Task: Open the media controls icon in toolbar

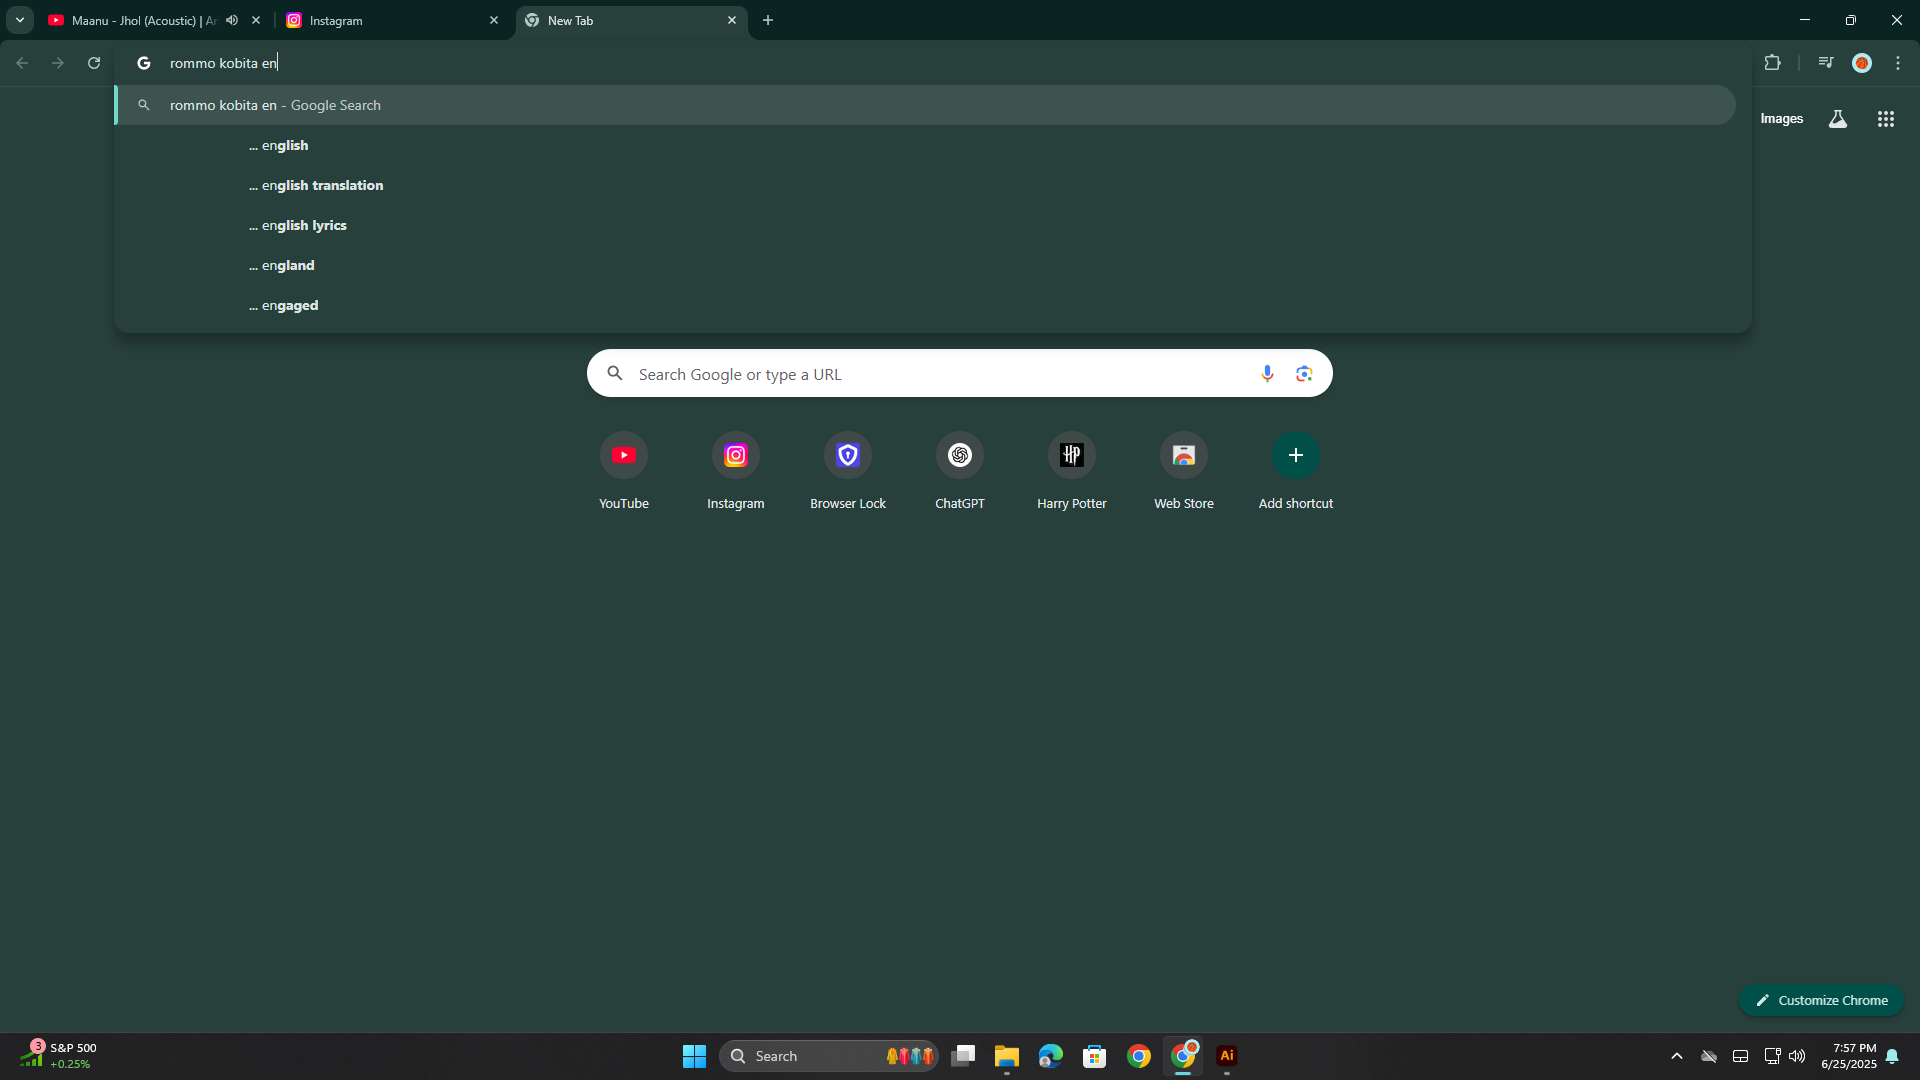Action: point(1826,63)
